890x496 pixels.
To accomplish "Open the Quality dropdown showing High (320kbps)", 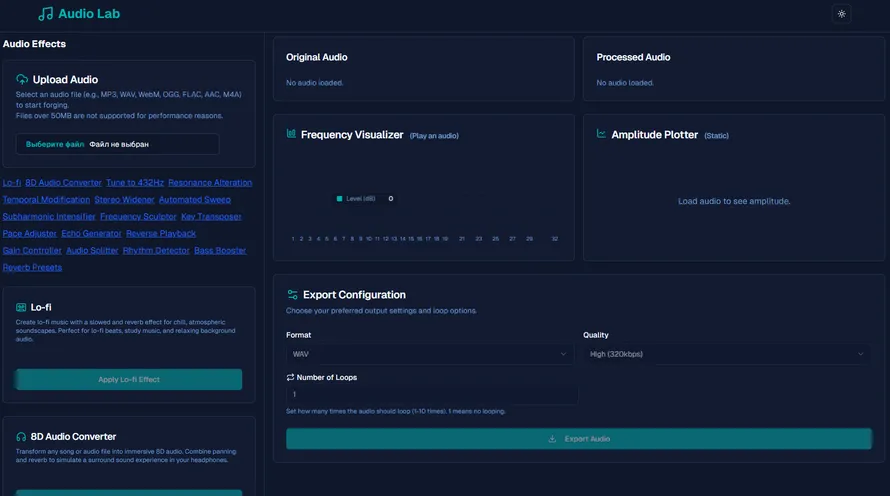I will point(726,354).
